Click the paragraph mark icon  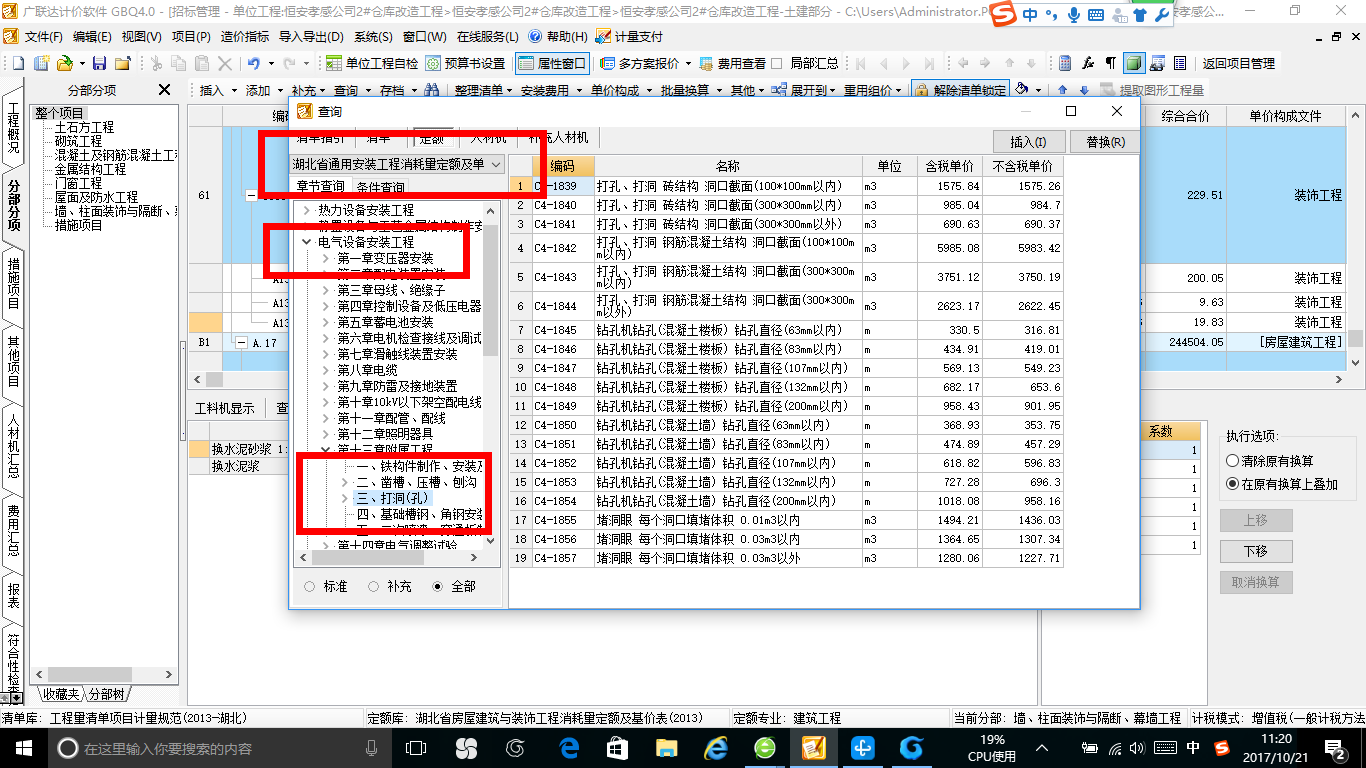click(1110, 63)
